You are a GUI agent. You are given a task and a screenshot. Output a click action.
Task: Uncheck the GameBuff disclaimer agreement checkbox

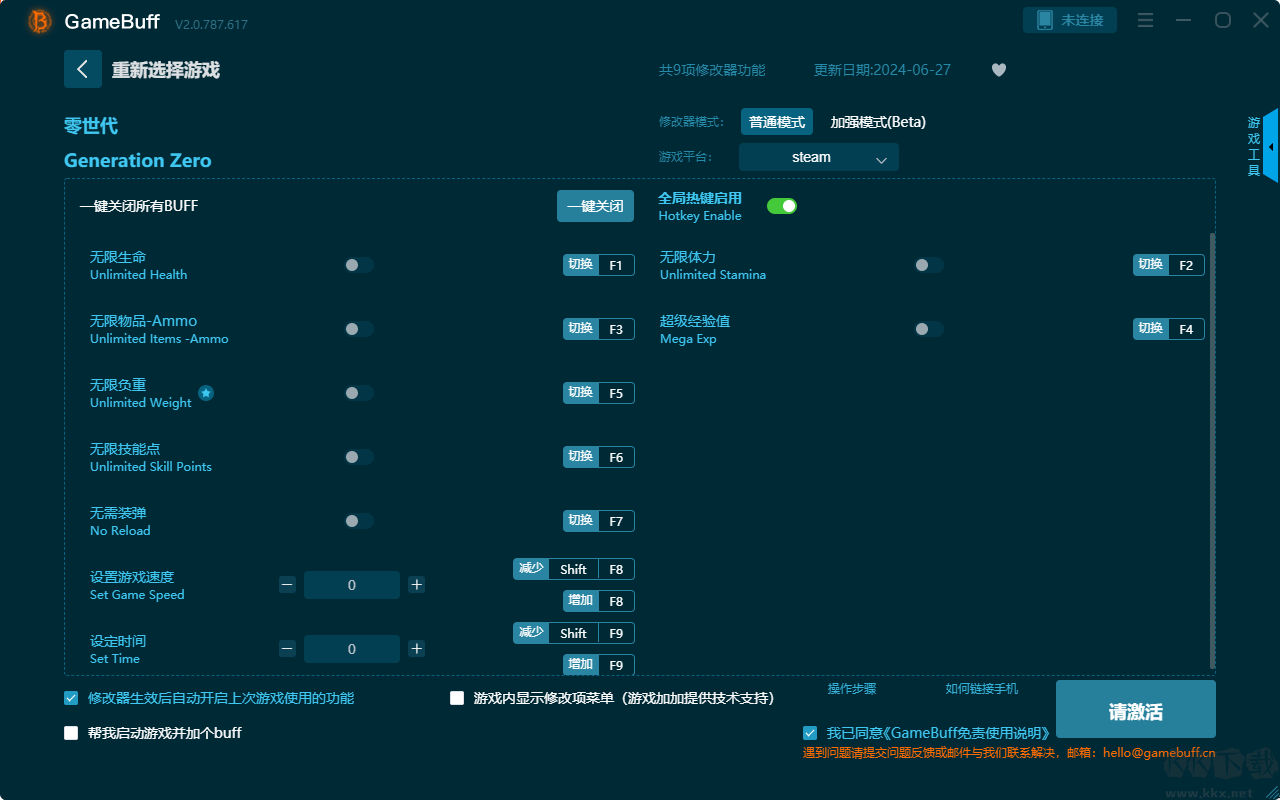pyautogui.click(x=810, y=733)
